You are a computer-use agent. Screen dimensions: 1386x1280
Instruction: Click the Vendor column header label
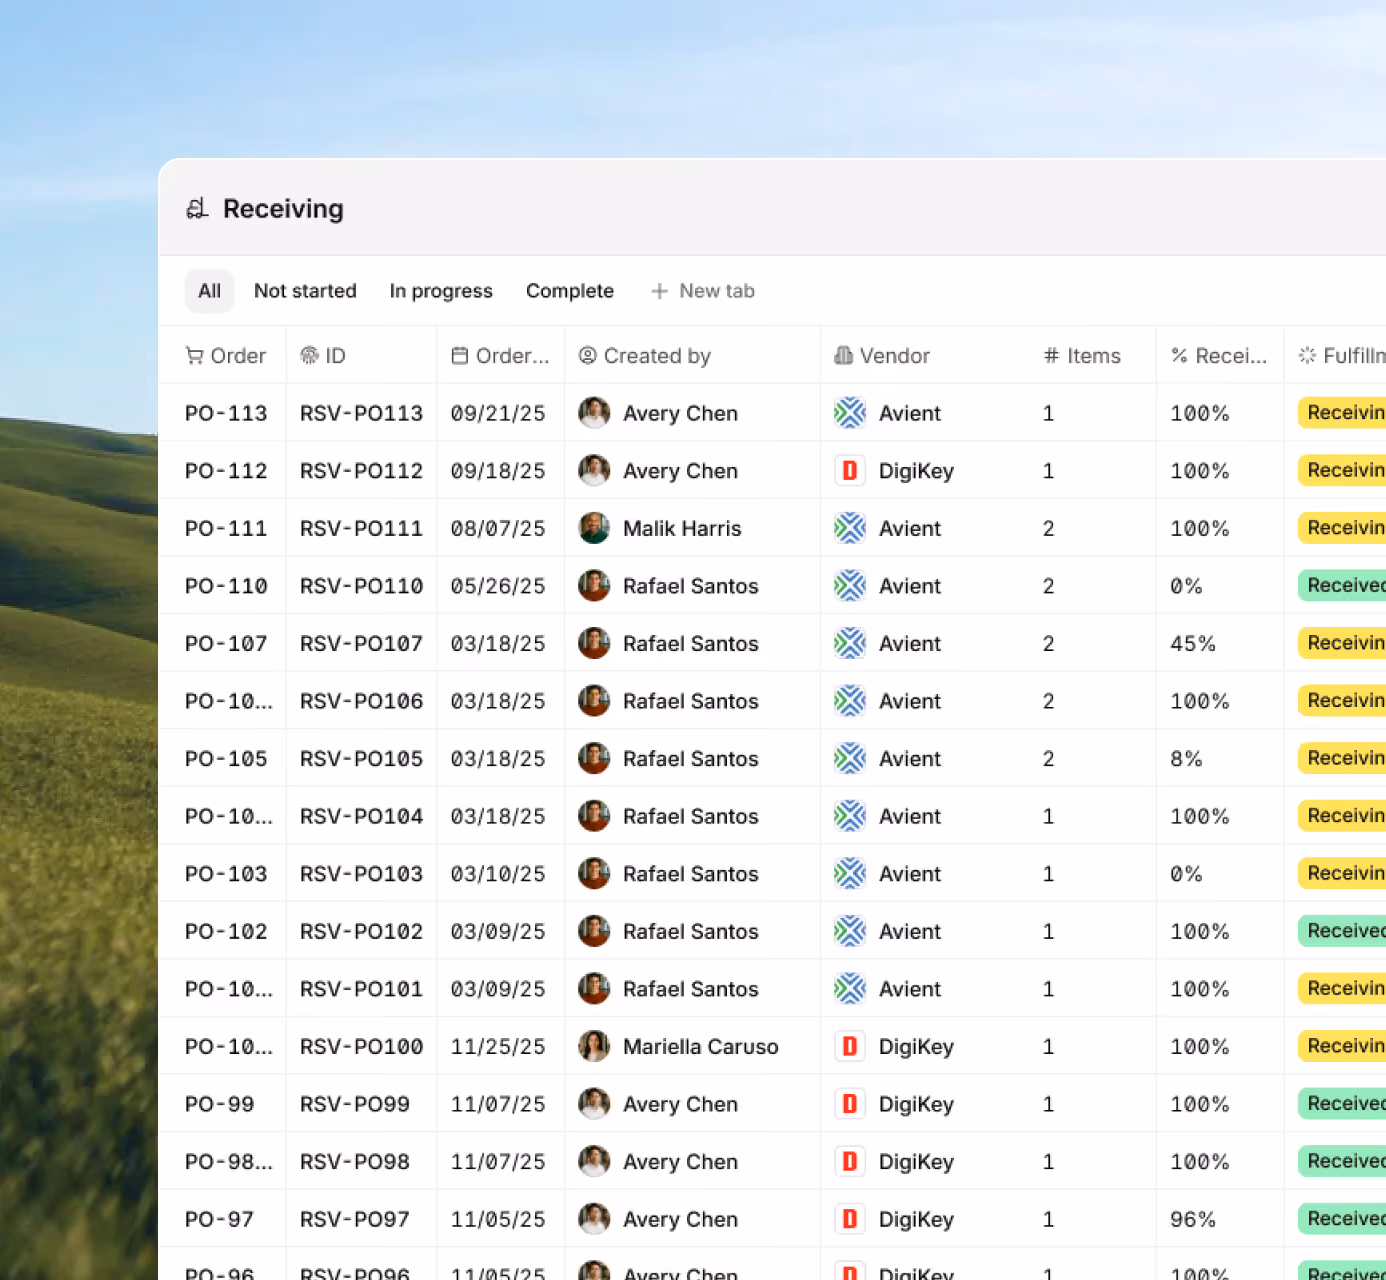pyautogui.click(x=895, y=356)
